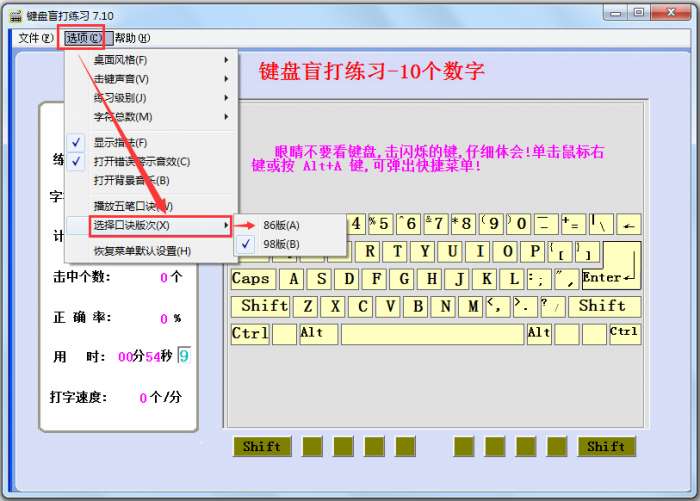
Task: Click the application icon in title bar
Action: coord(16,16)
